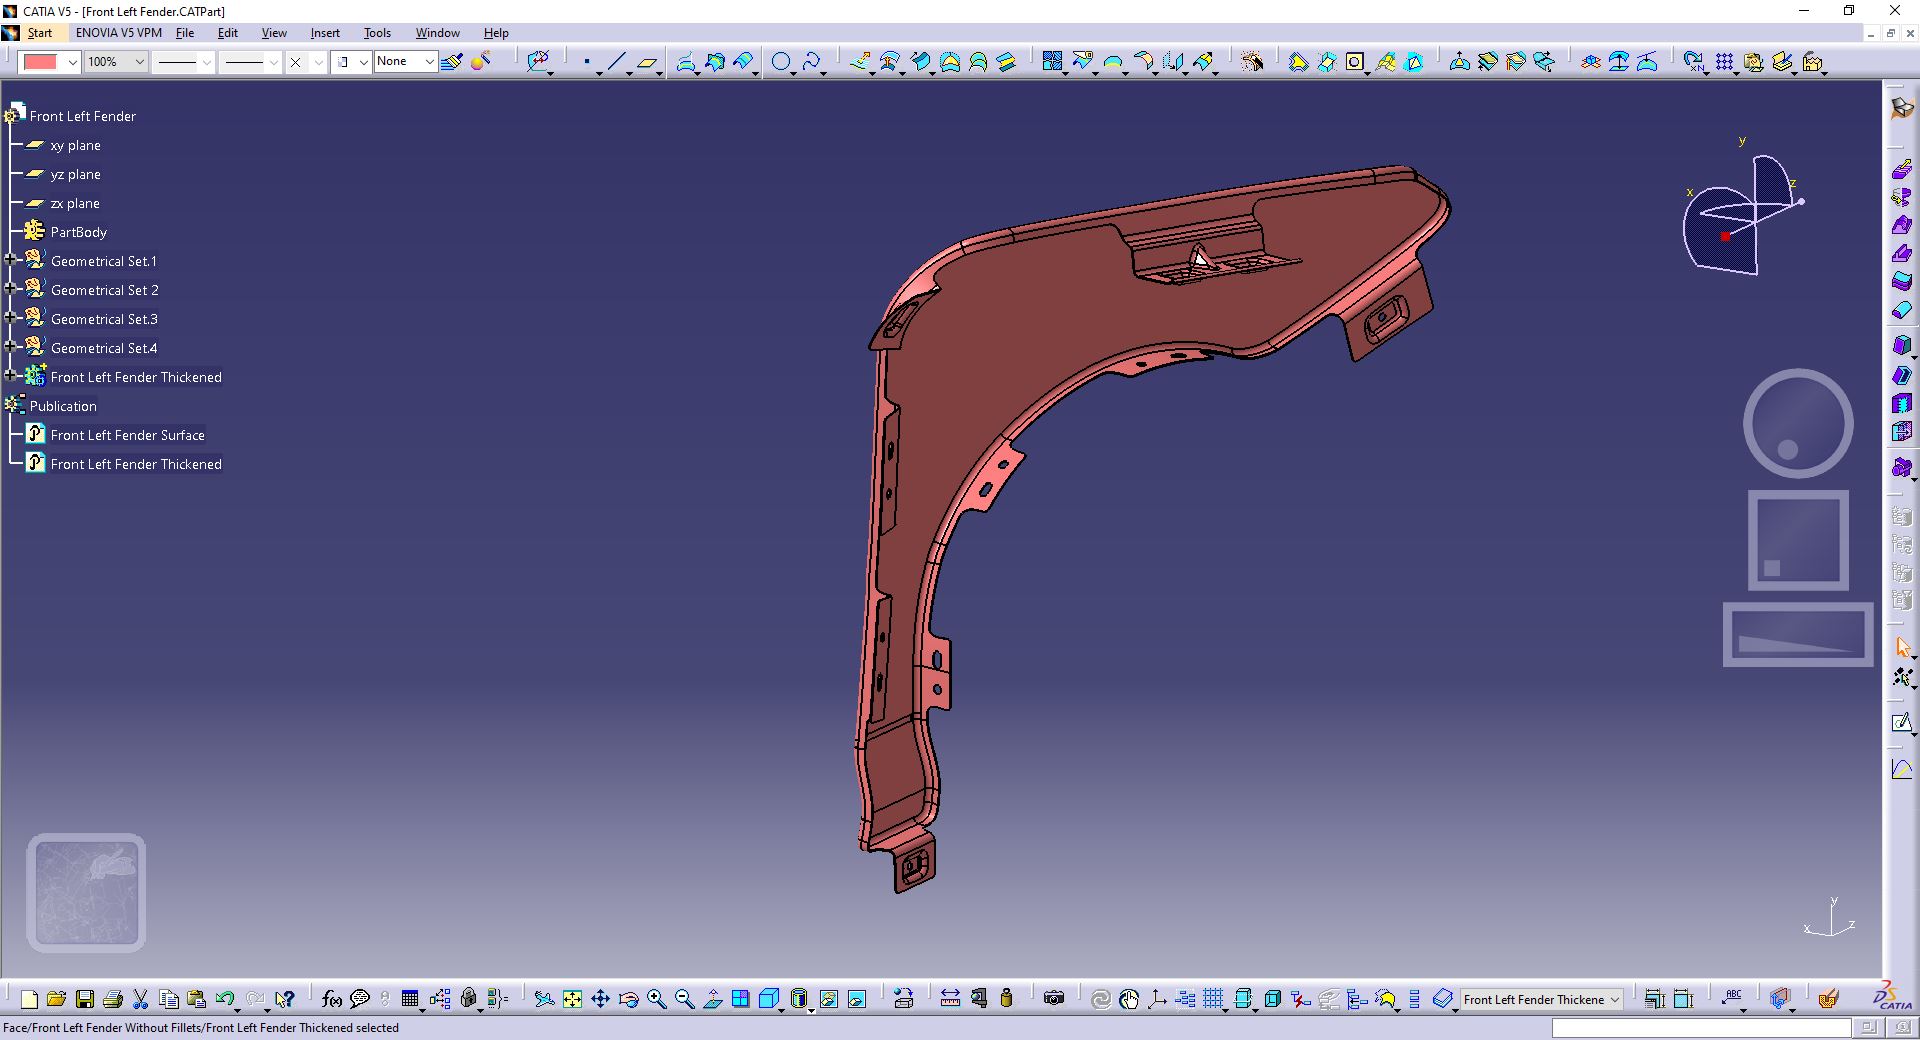The image size is (1920, 1040).
Task: Select the Line creation tool
Action: pyautogui.click(x=616, y=62)
